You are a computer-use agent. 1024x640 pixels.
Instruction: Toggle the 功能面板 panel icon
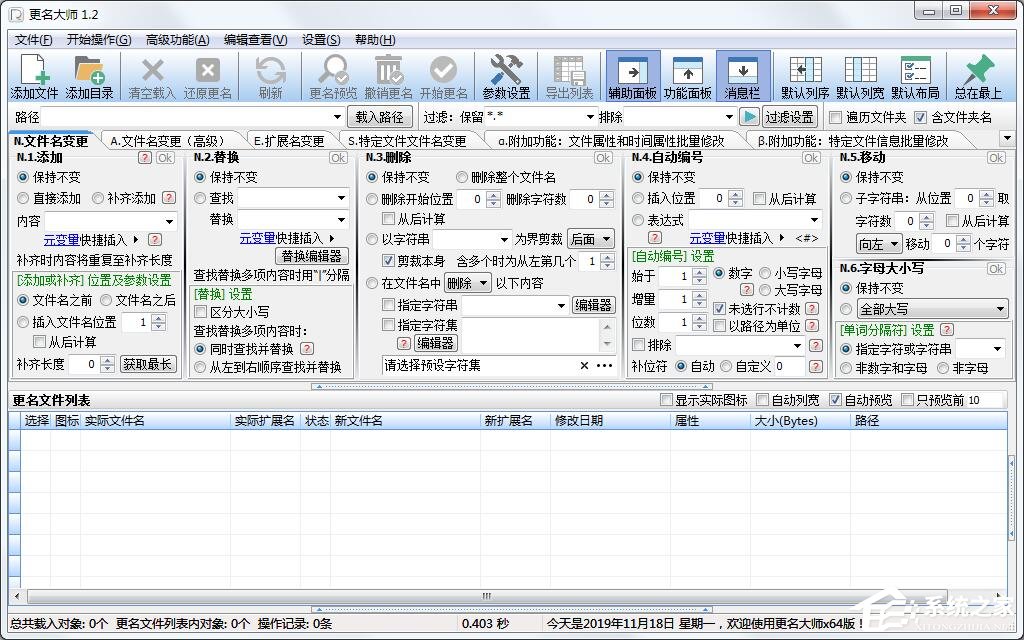[687, 70]
